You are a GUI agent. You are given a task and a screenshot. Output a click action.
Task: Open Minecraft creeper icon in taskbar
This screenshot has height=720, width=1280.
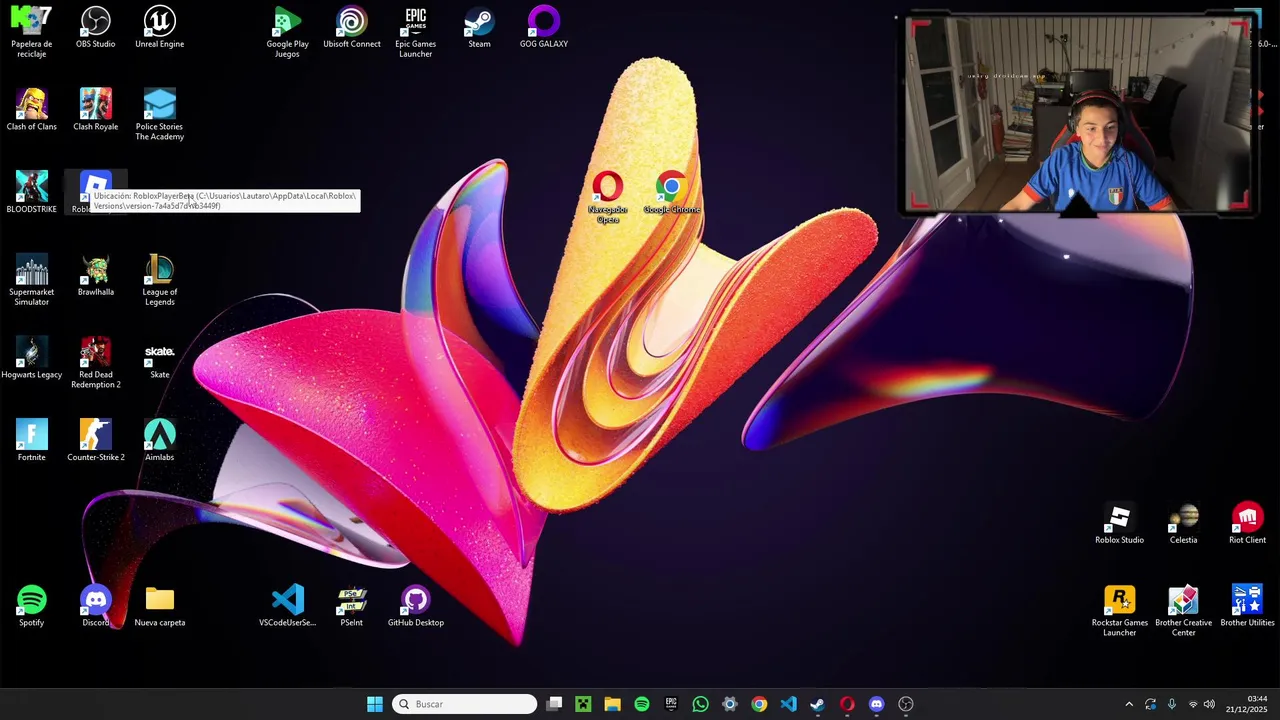584,704
